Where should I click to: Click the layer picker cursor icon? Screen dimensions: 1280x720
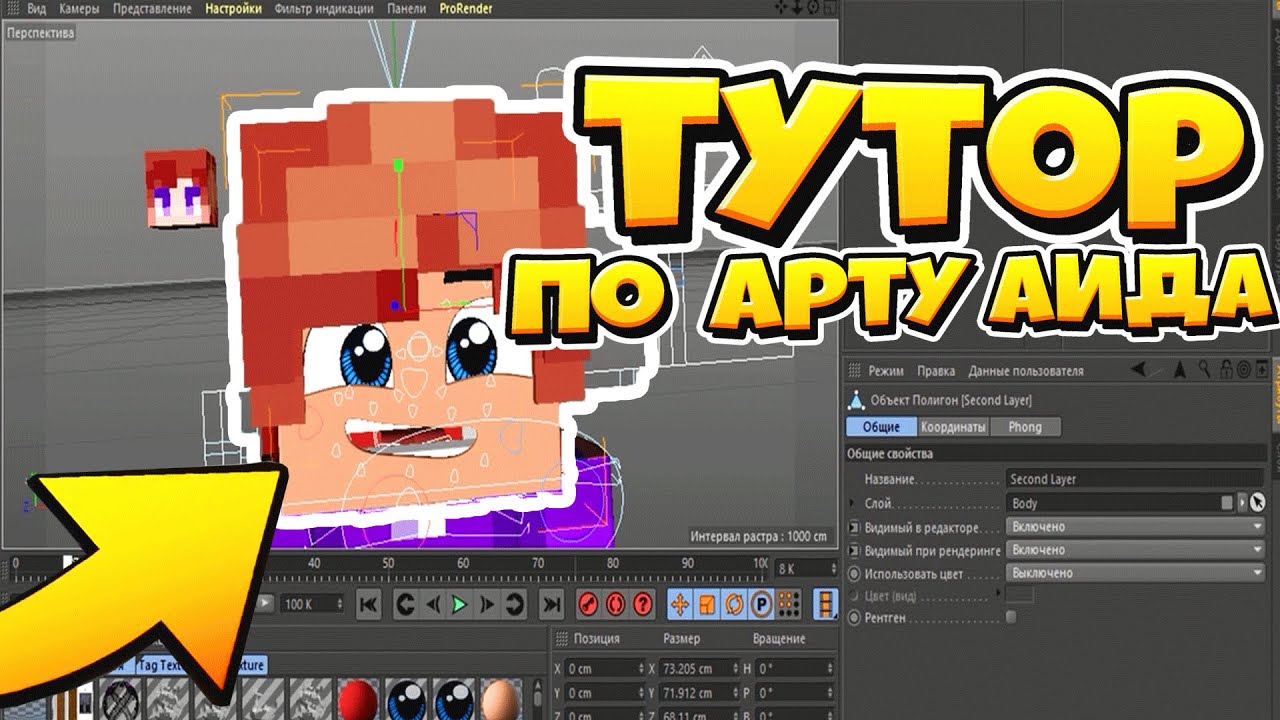(x=1258, y=503)
